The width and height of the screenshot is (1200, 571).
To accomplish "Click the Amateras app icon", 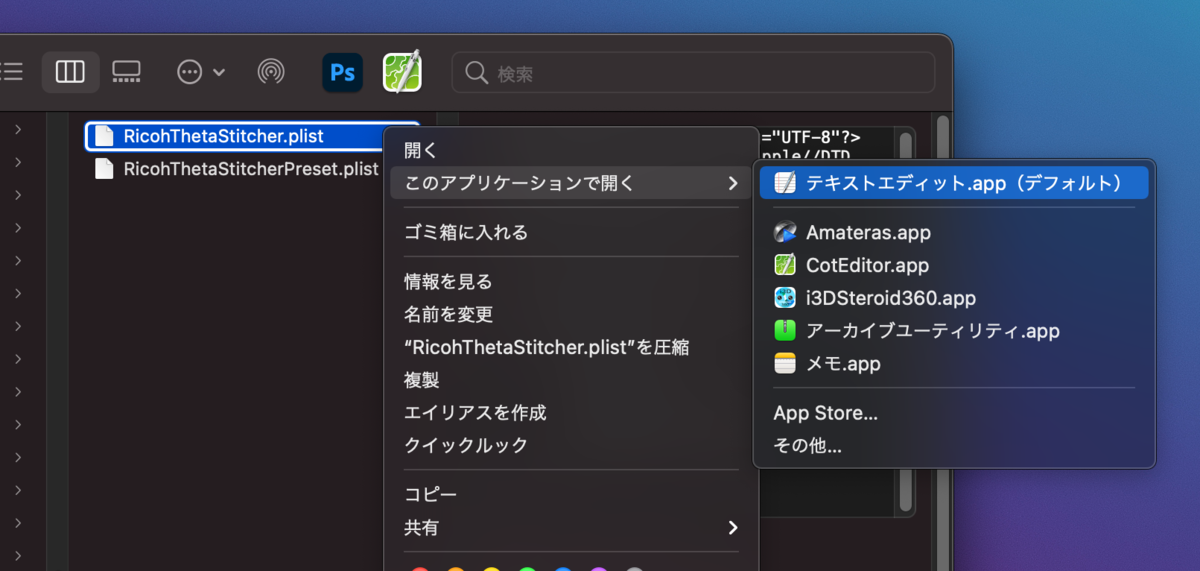I will pos(785,233).
